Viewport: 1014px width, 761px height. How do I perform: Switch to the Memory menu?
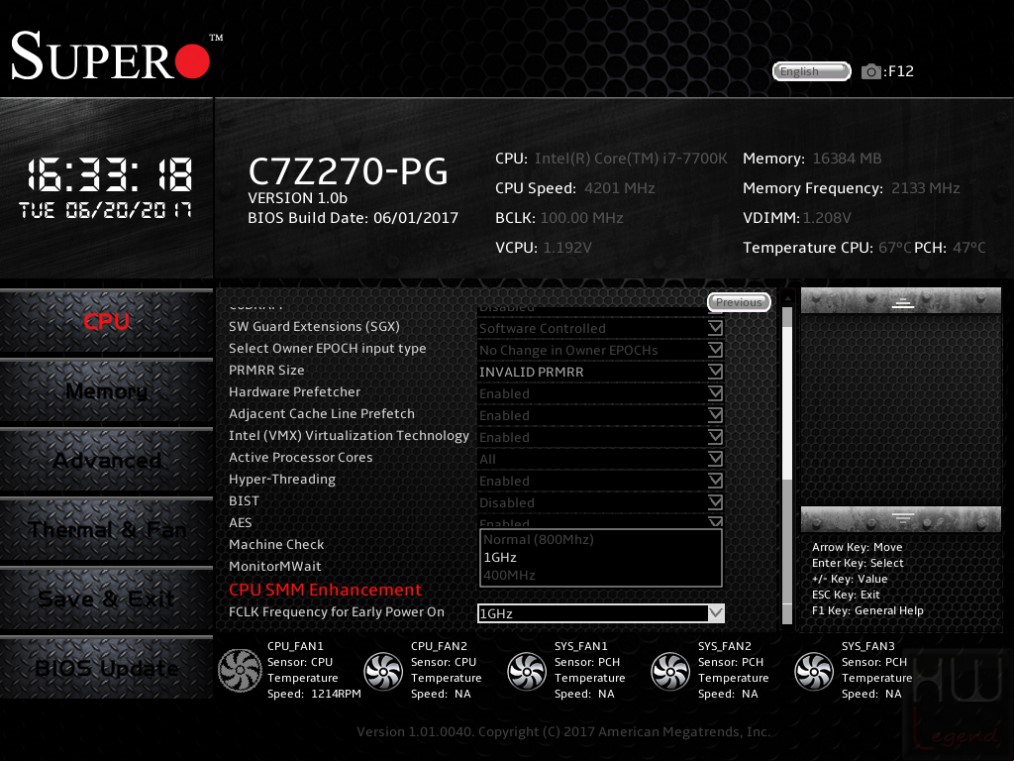(x=107, y=391)
